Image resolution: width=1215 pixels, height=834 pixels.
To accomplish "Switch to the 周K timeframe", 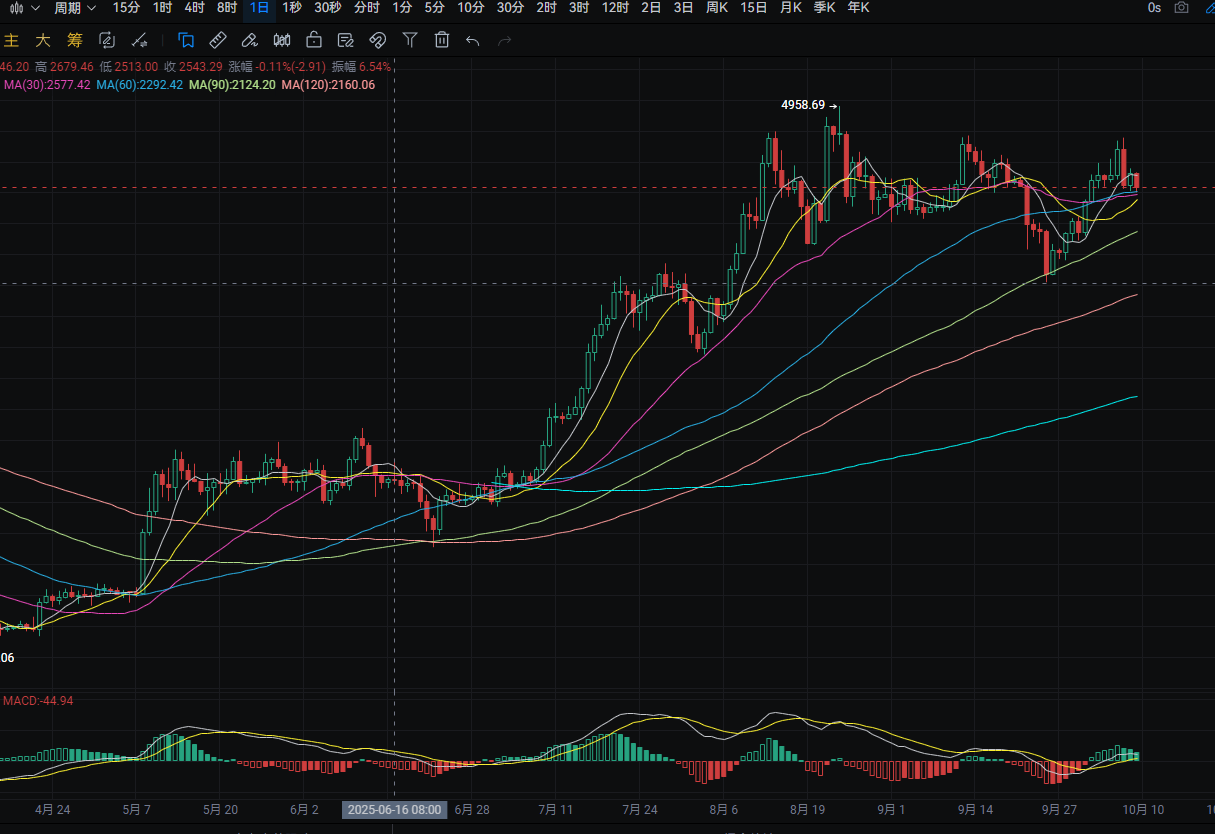I will pyautogui.click(x=716, y=8).
